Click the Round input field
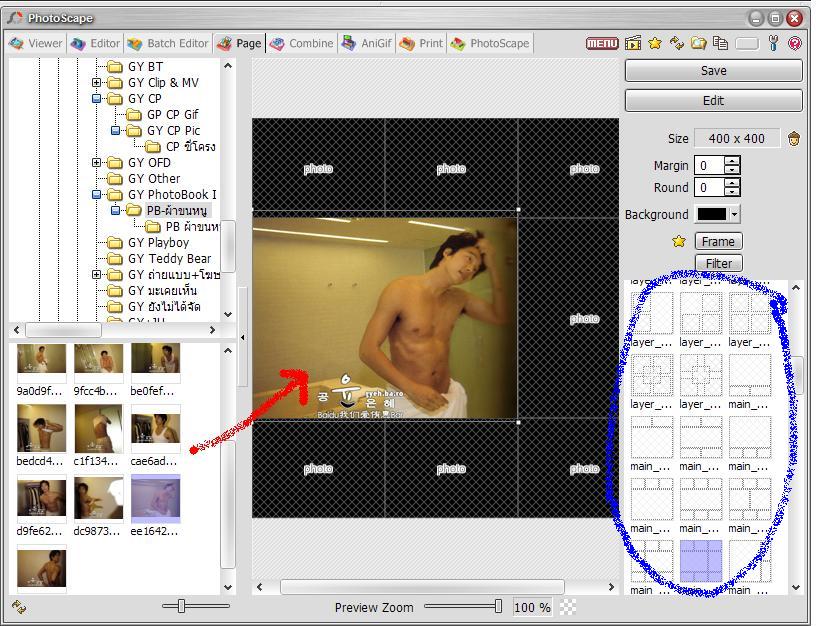 pyautogui.click(x=710, y=188)
